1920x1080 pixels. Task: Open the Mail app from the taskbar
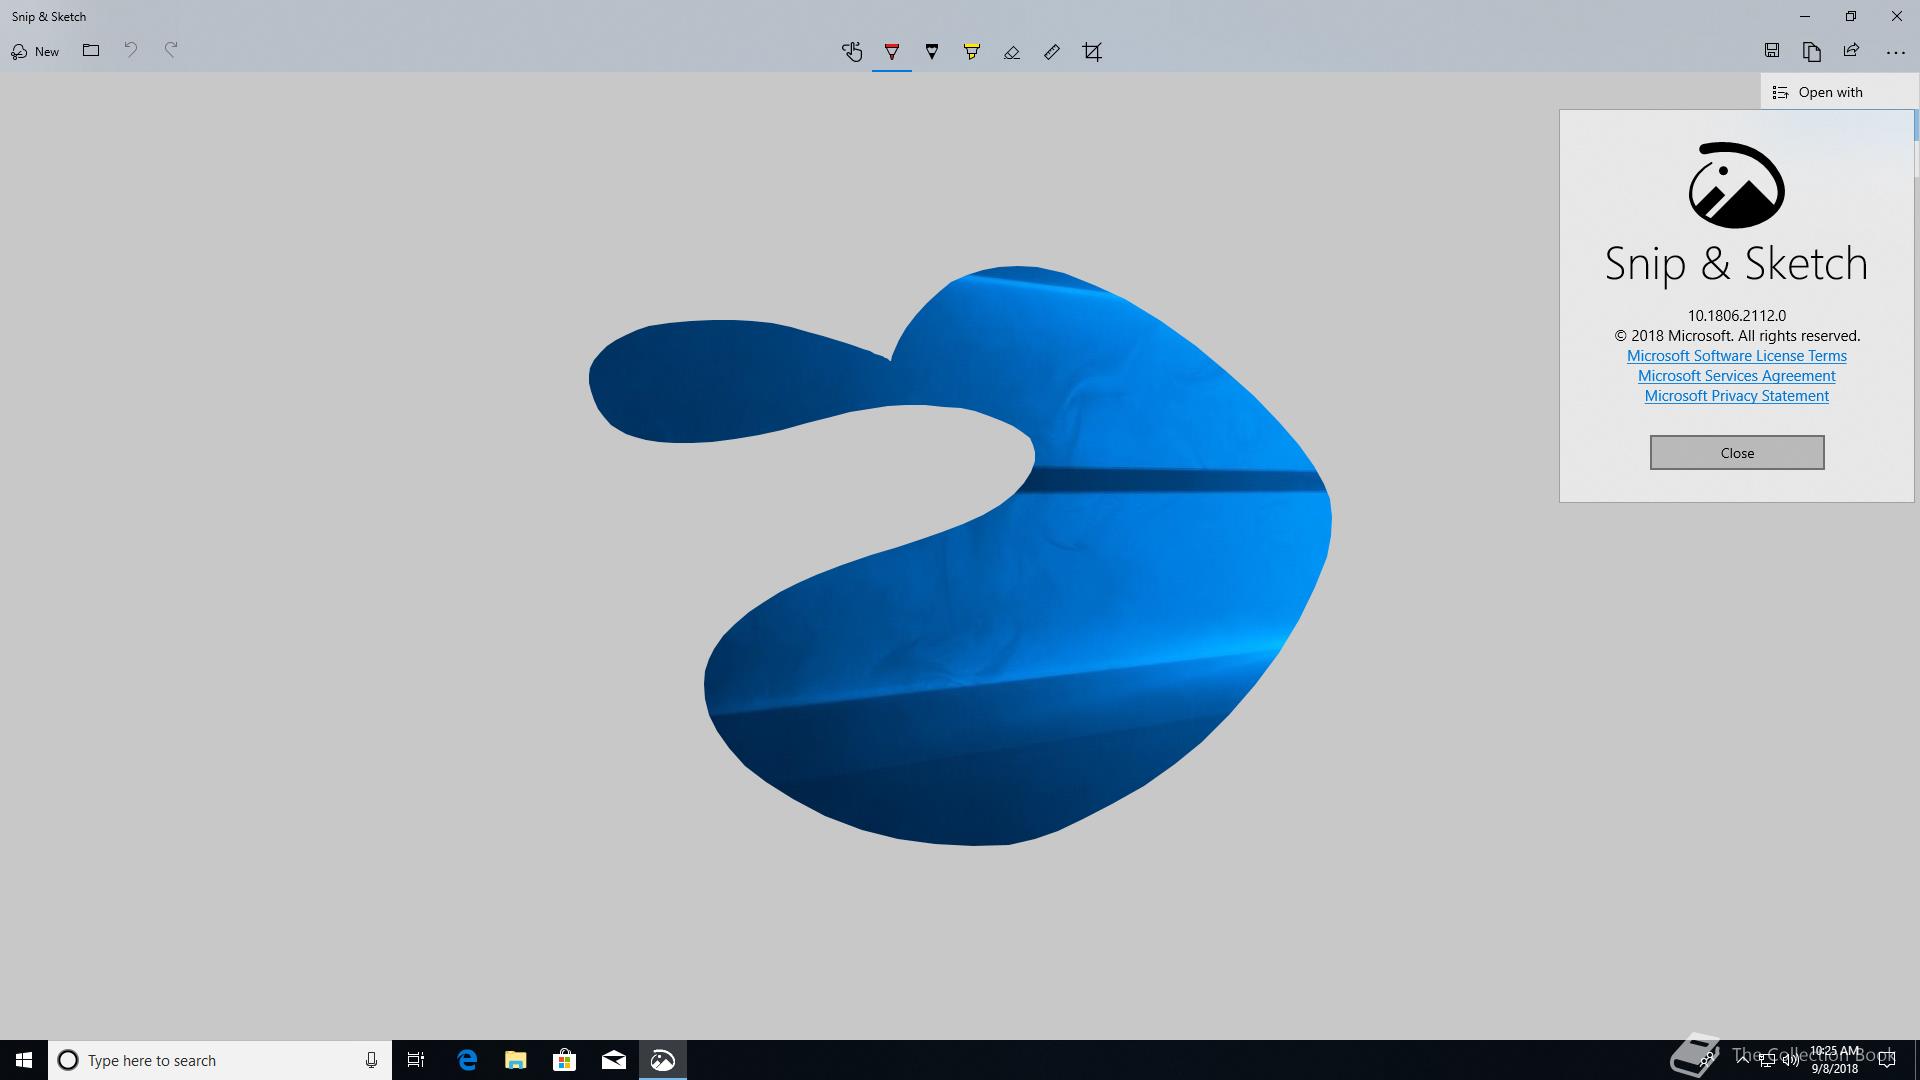(614, 1060)
